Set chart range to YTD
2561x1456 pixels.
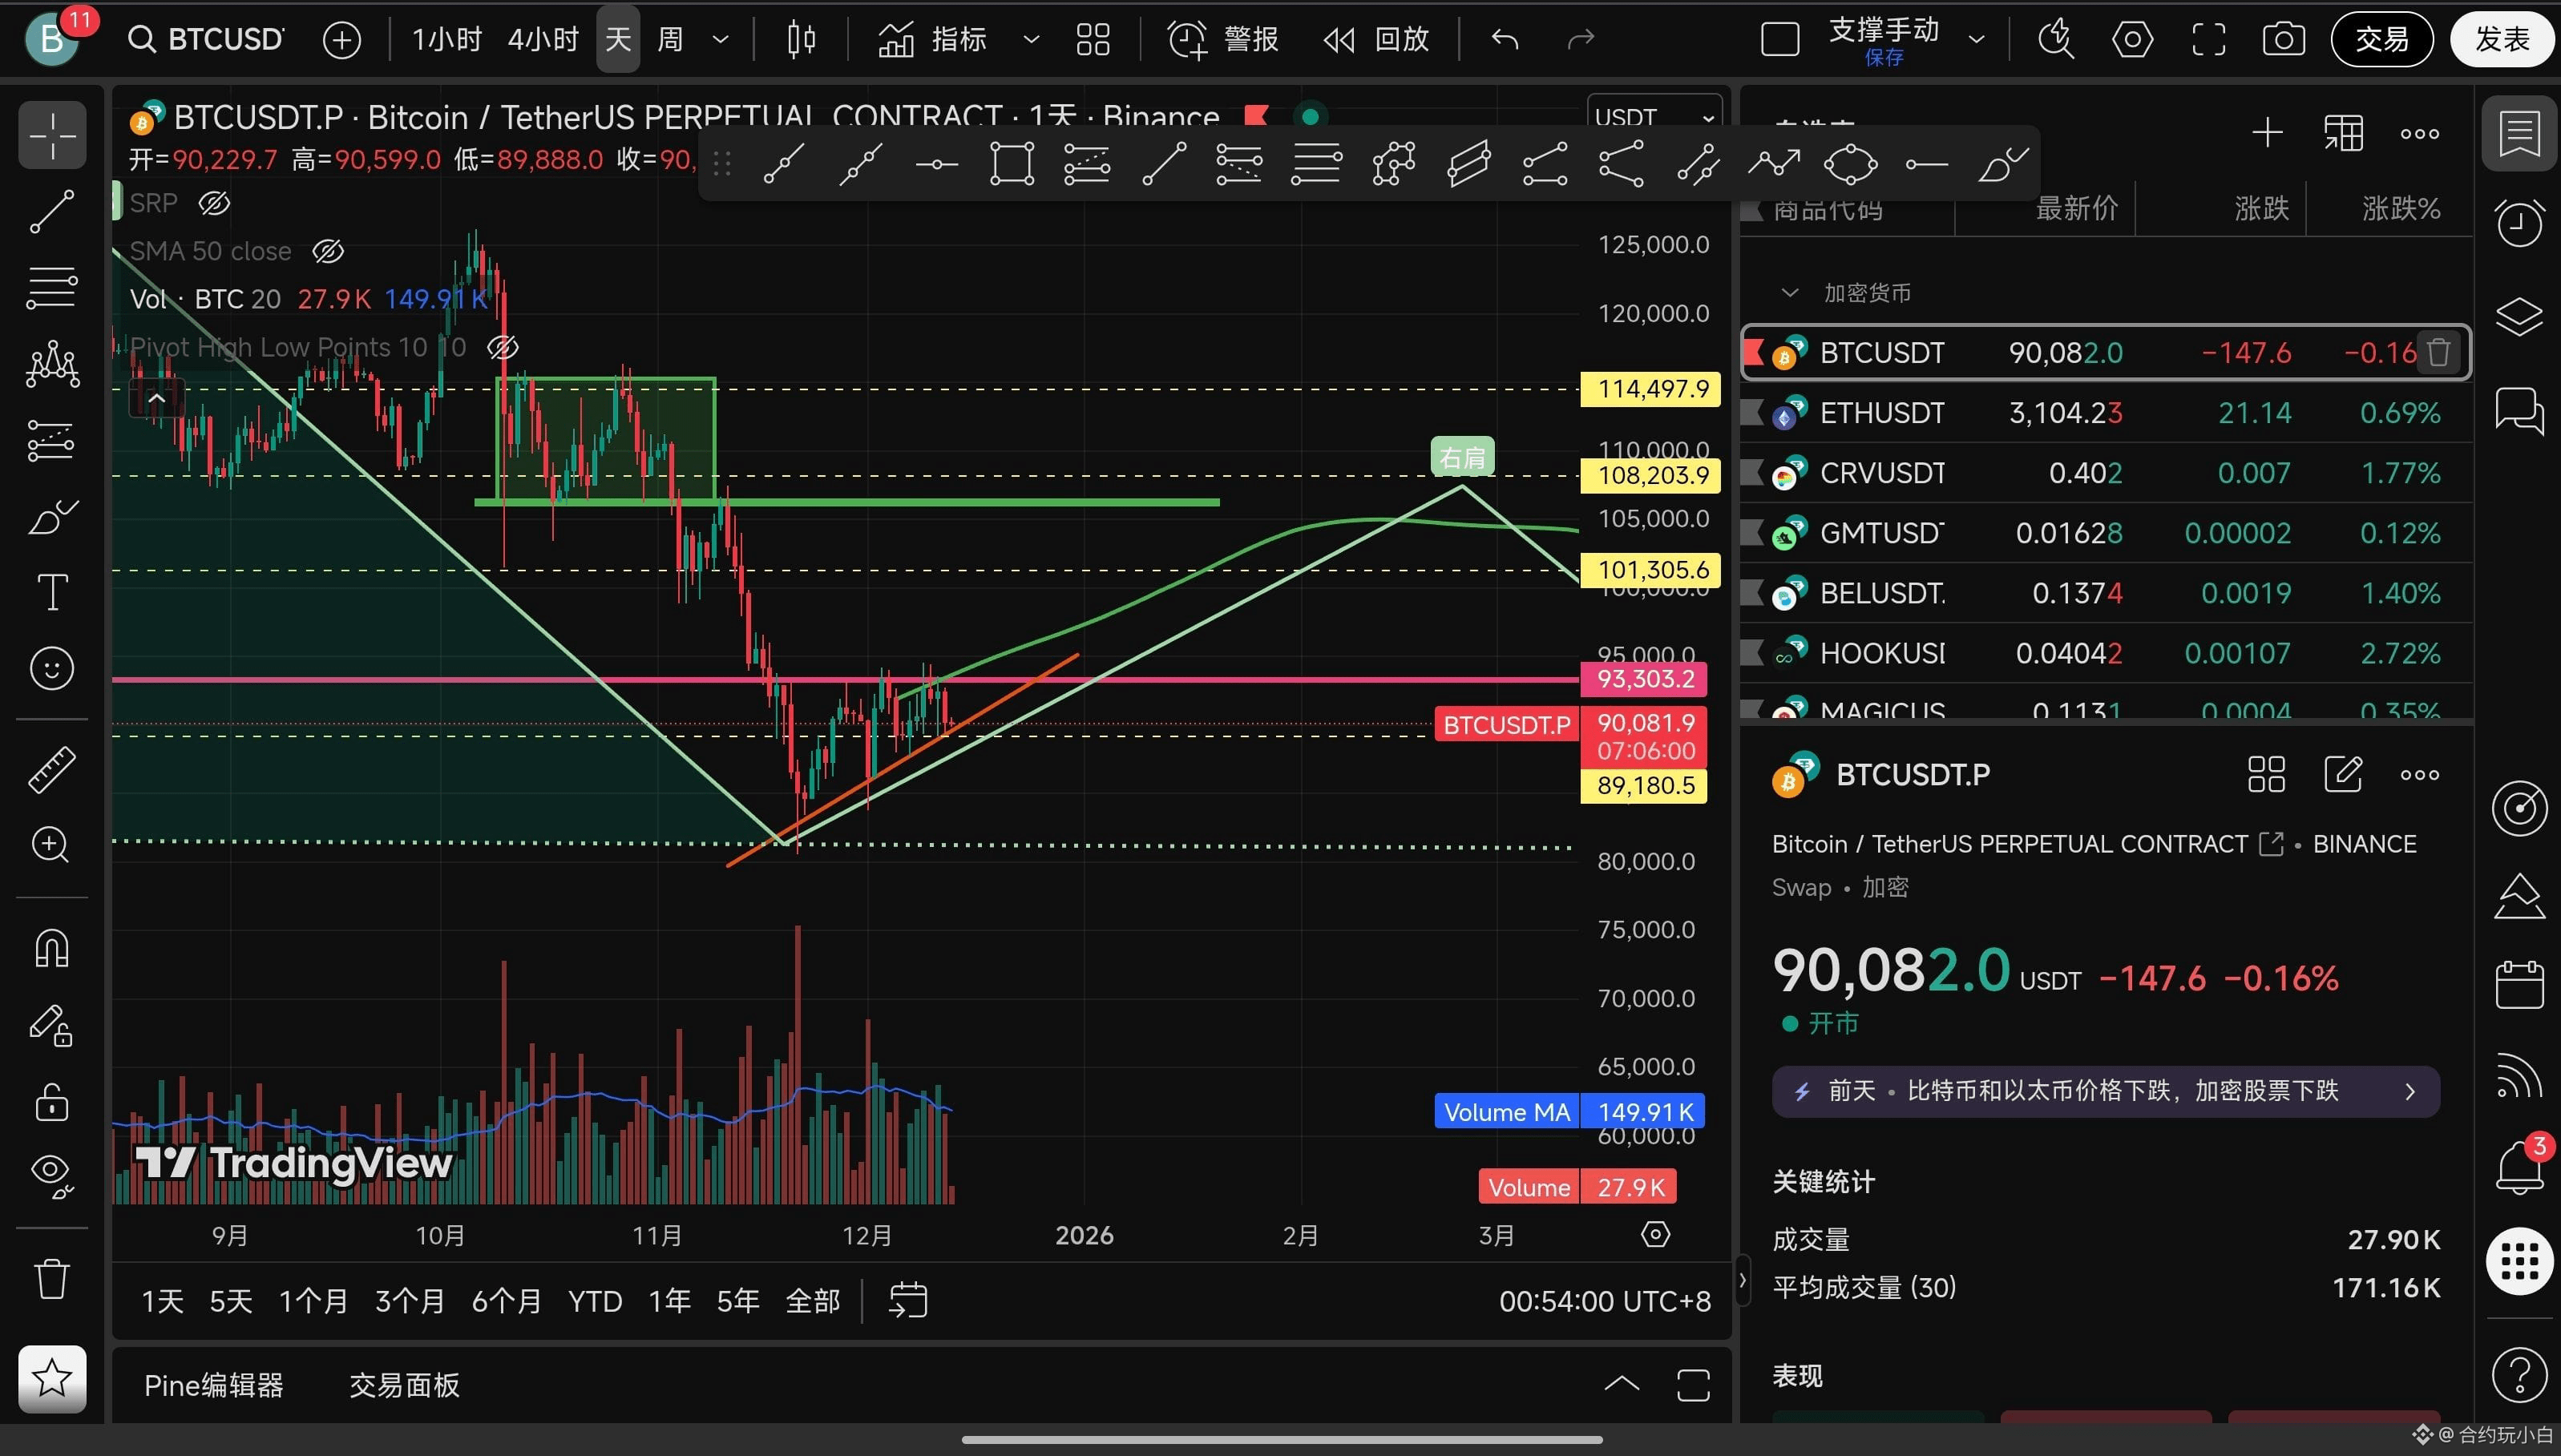tap(595, 1302)
